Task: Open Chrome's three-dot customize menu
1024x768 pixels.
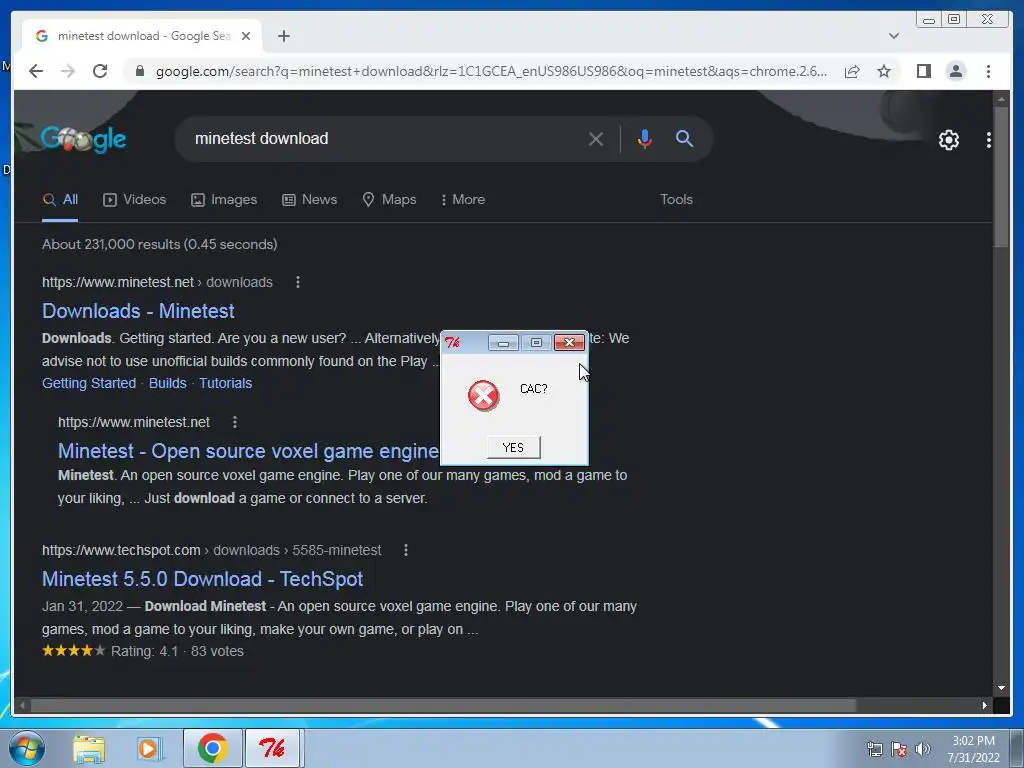Action: coord(988,71)
